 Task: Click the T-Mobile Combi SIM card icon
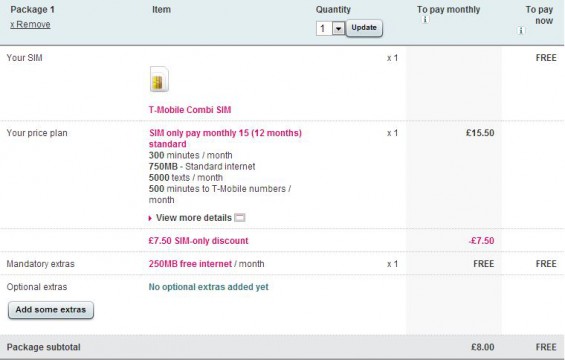[159, 79]
